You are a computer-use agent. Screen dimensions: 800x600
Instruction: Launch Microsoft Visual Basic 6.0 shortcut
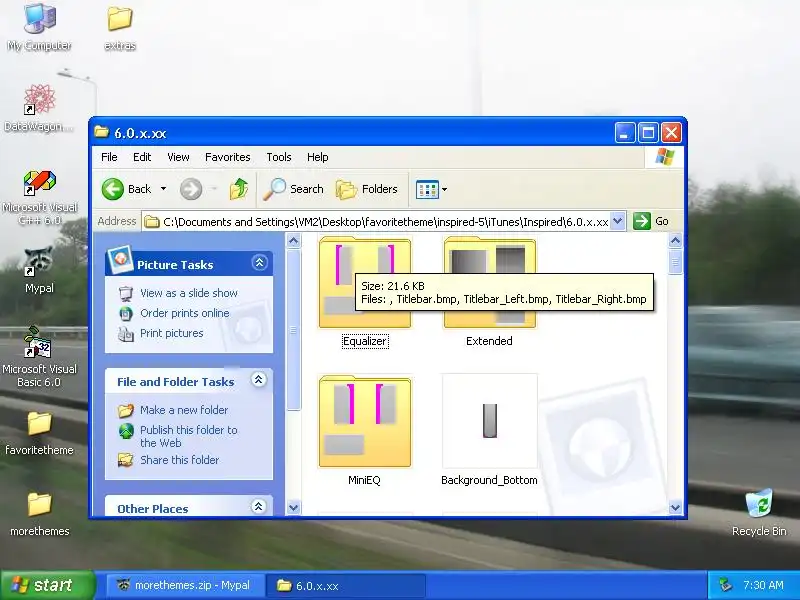(39, 357)
